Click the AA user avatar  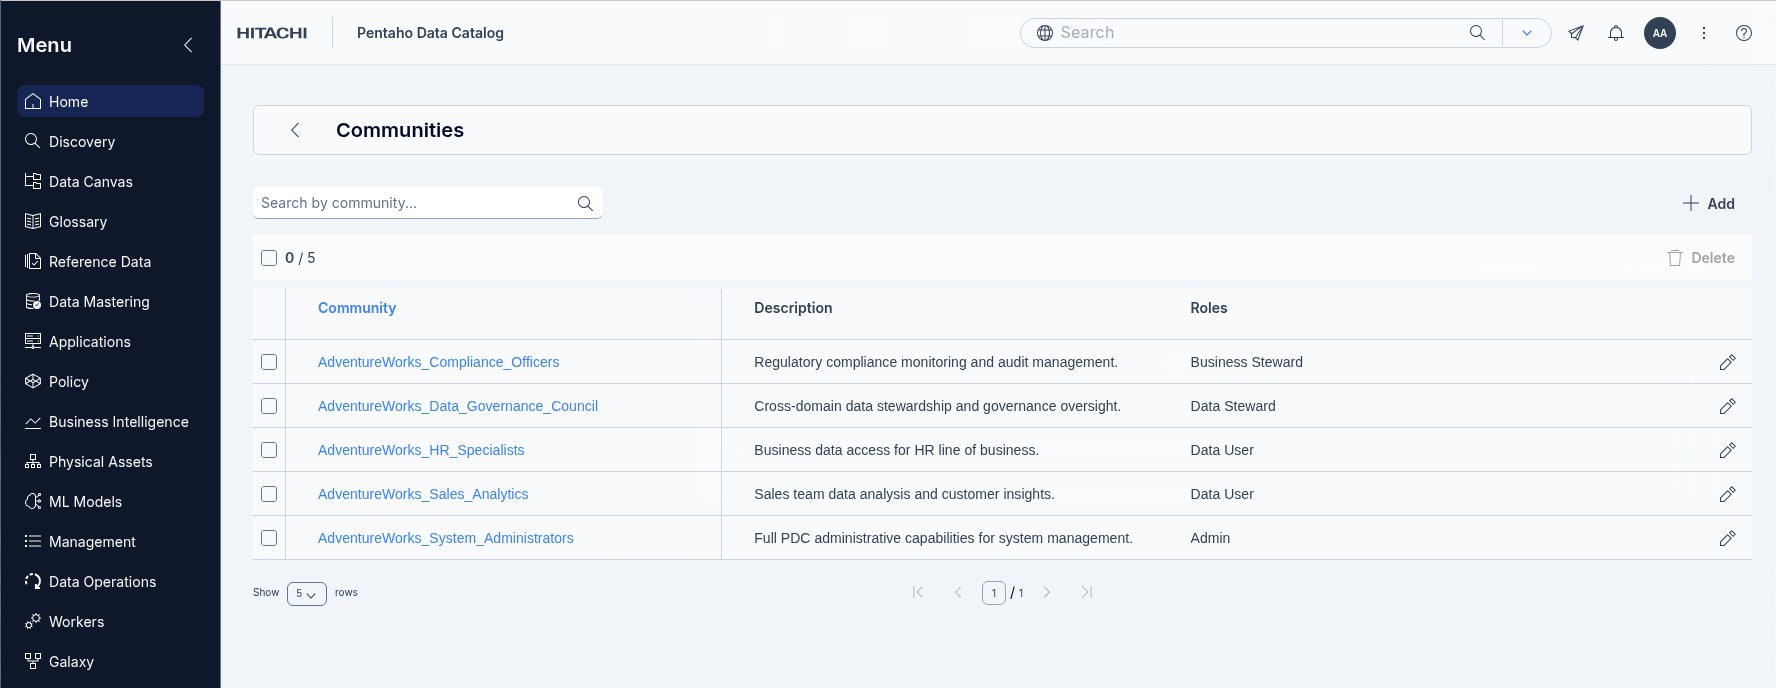coord(1659,33)
